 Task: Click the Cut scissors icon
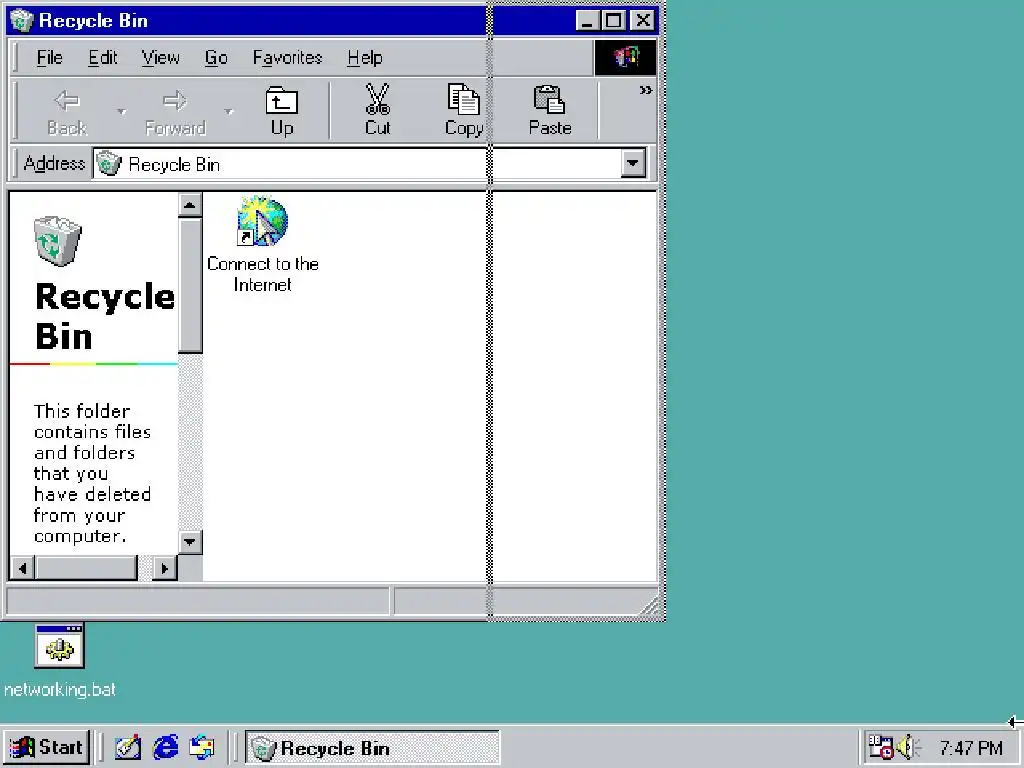(377, 99)
